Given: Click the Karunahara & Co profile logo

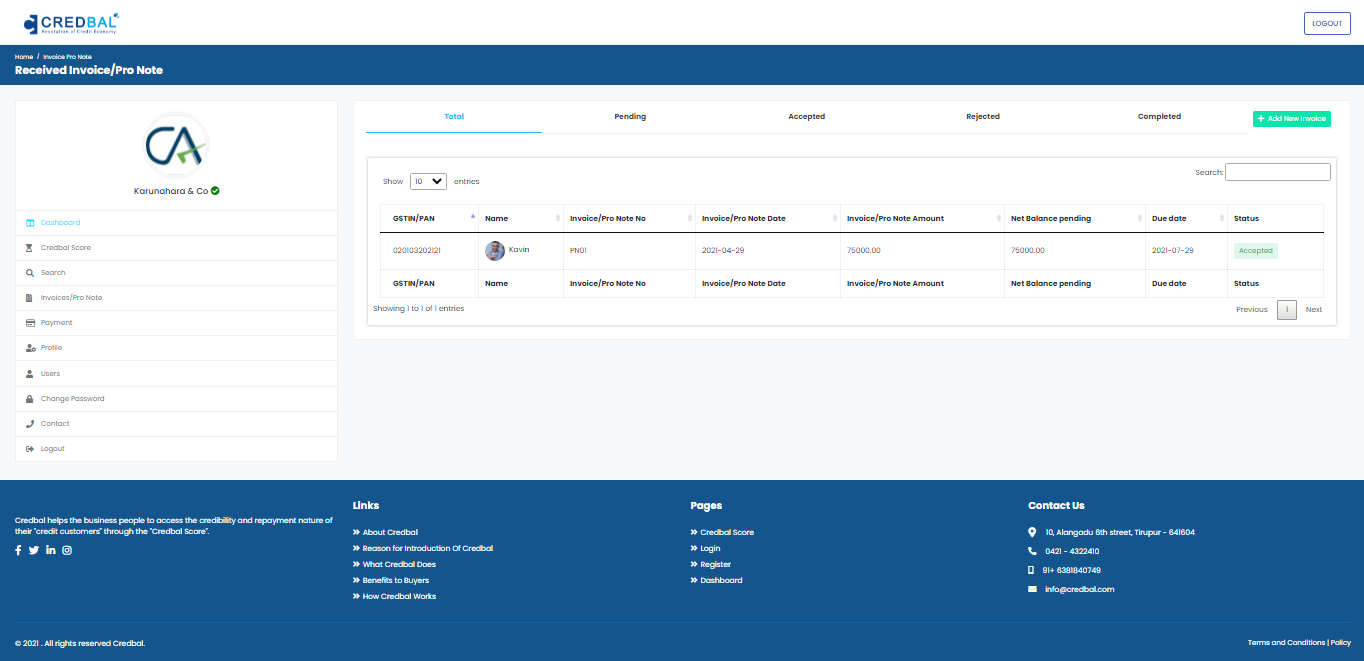Looking at the screenshot, I should tap(176, 144).
